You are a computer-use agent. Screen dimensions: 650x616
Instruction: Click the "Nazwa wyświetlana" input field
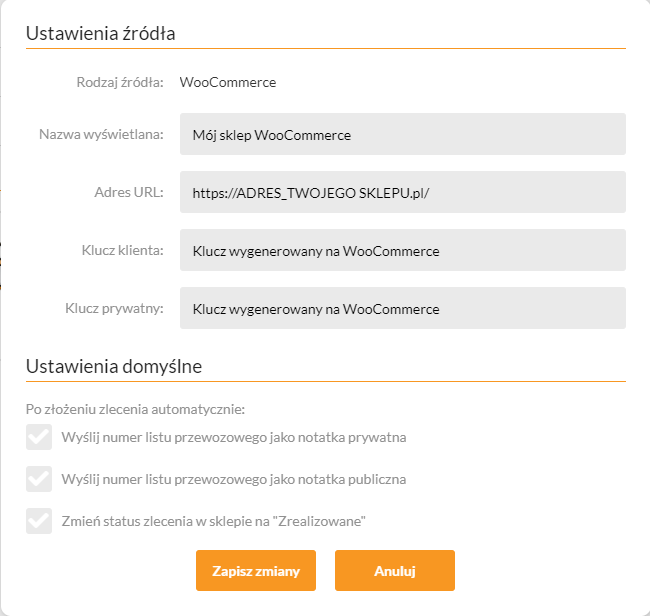(x=402, y=134)
